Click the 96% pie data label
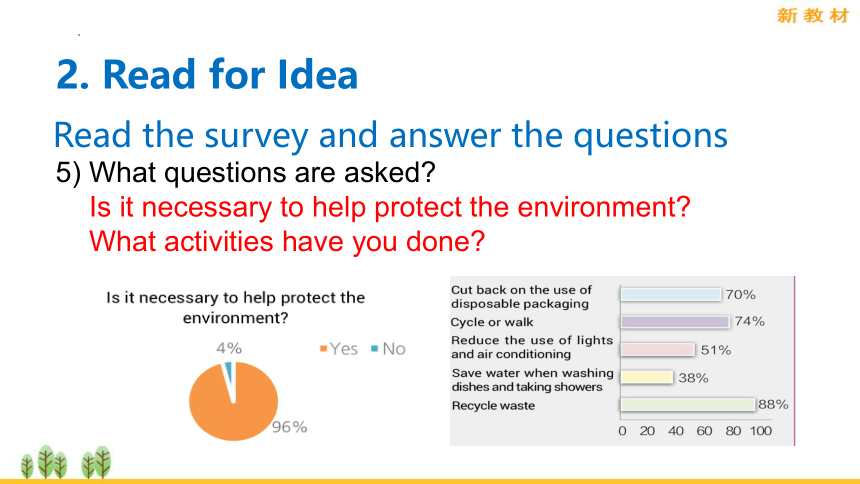Screen dimensions: 860x484 tap(290, 427)
